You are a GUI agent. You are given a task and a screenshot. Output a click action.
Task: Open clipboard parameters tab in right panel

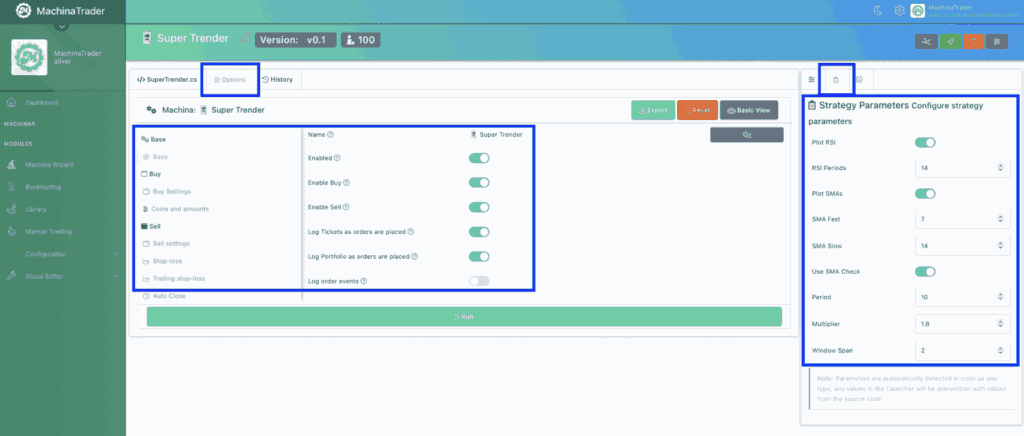tap(836, 80)
